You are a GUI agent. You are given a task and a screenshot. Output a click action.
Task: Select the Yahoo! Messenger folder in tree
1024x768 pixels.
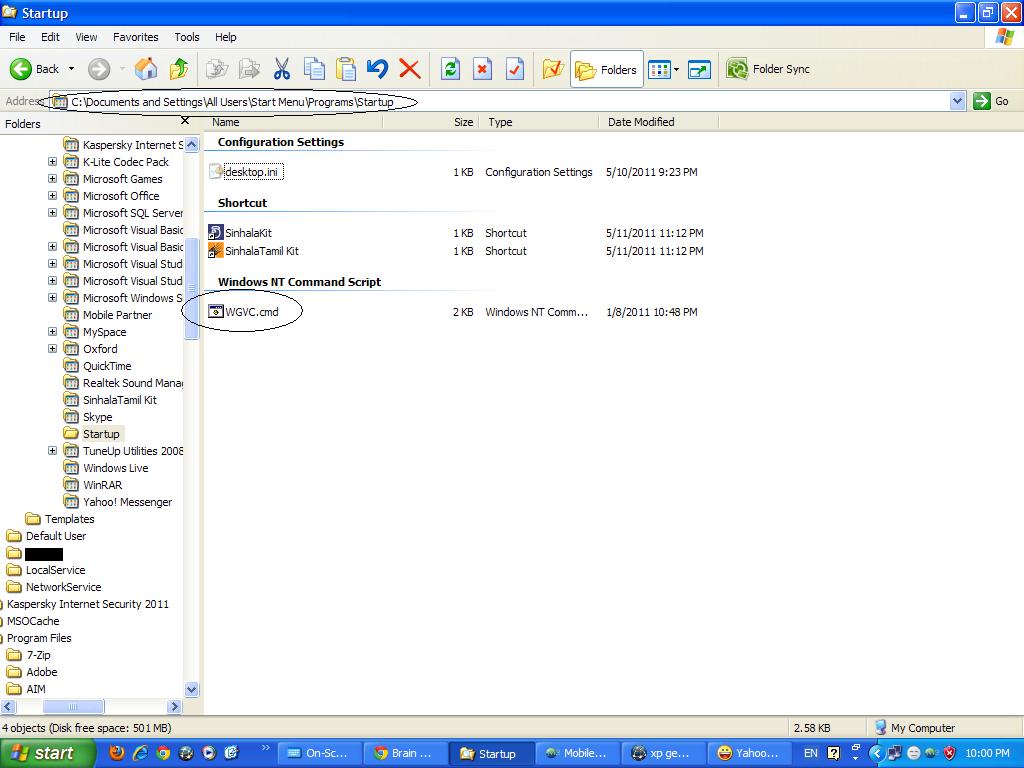tap(127, 502)
